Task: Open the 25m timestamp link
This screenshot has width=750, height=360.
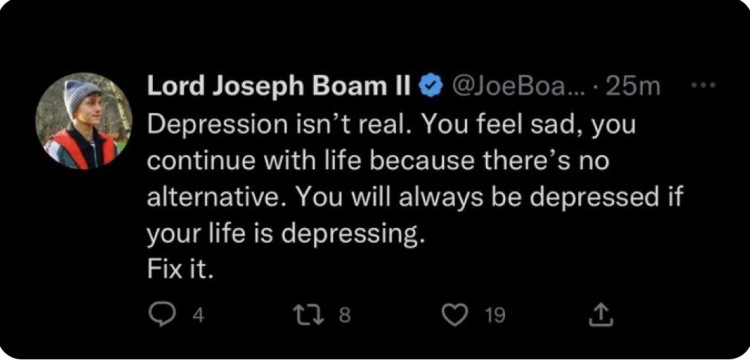Action: pyautogui.click(x=632, y=87)
